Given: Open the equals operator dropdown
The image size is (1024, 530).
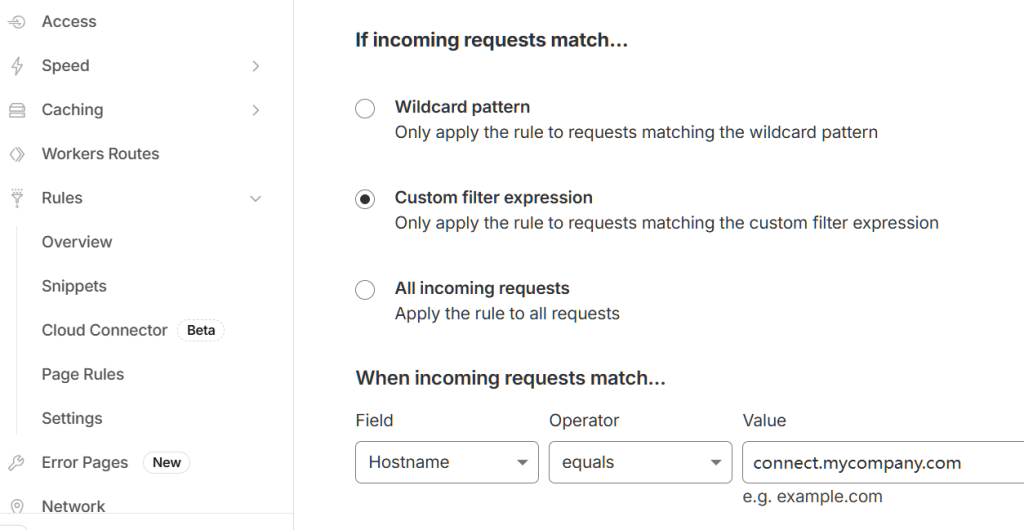Looking at the screenshot, I should pyautogui.click(x=640, y=463).
